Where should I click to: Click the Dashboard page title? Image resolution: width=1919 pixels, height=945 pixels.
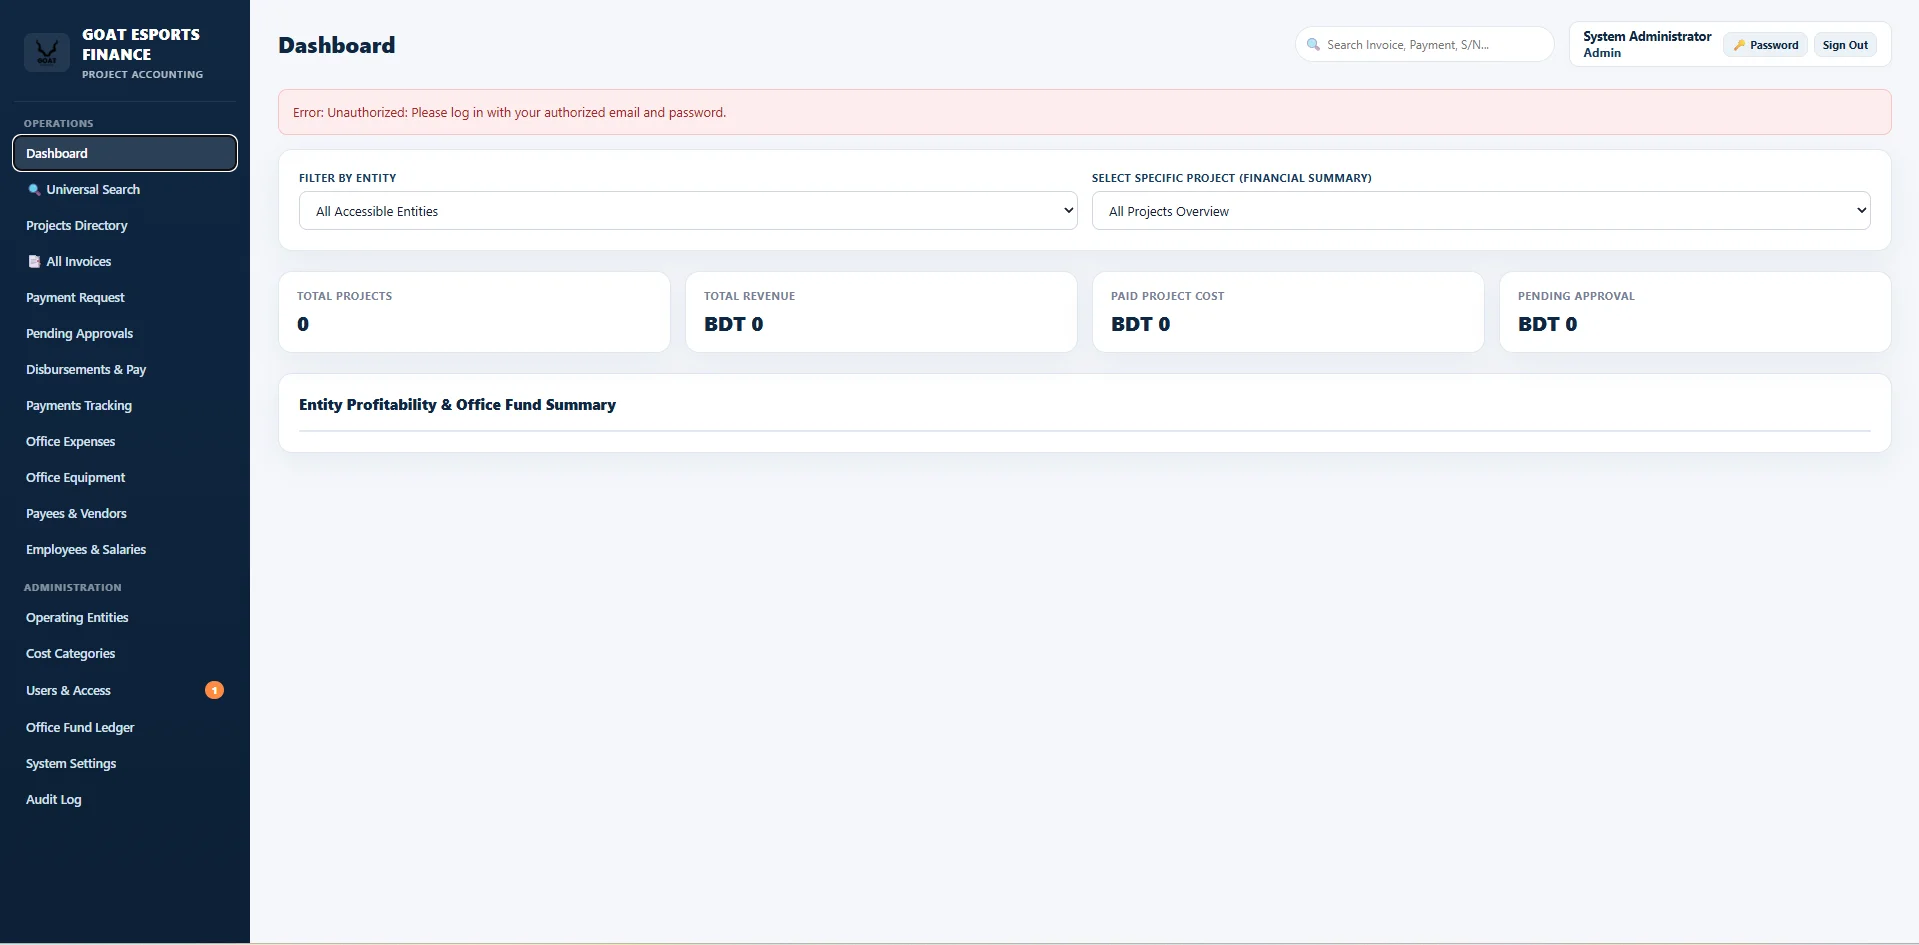[x=337, y=45]
